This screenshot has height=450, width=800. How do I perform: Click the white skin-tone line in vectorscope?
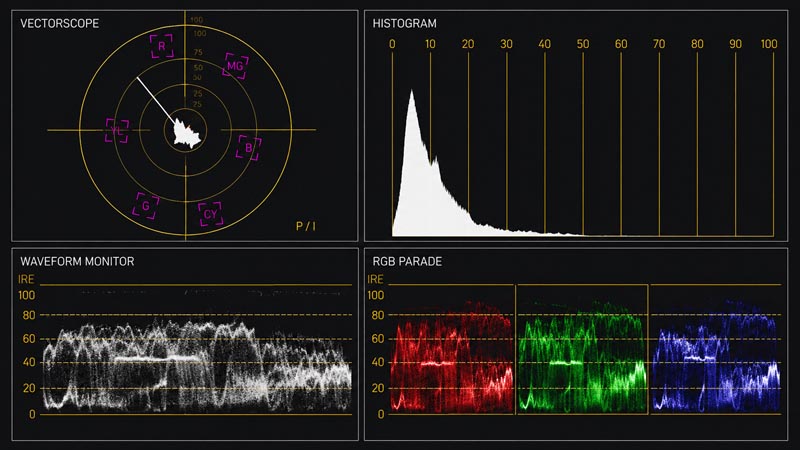click(156, 100)
